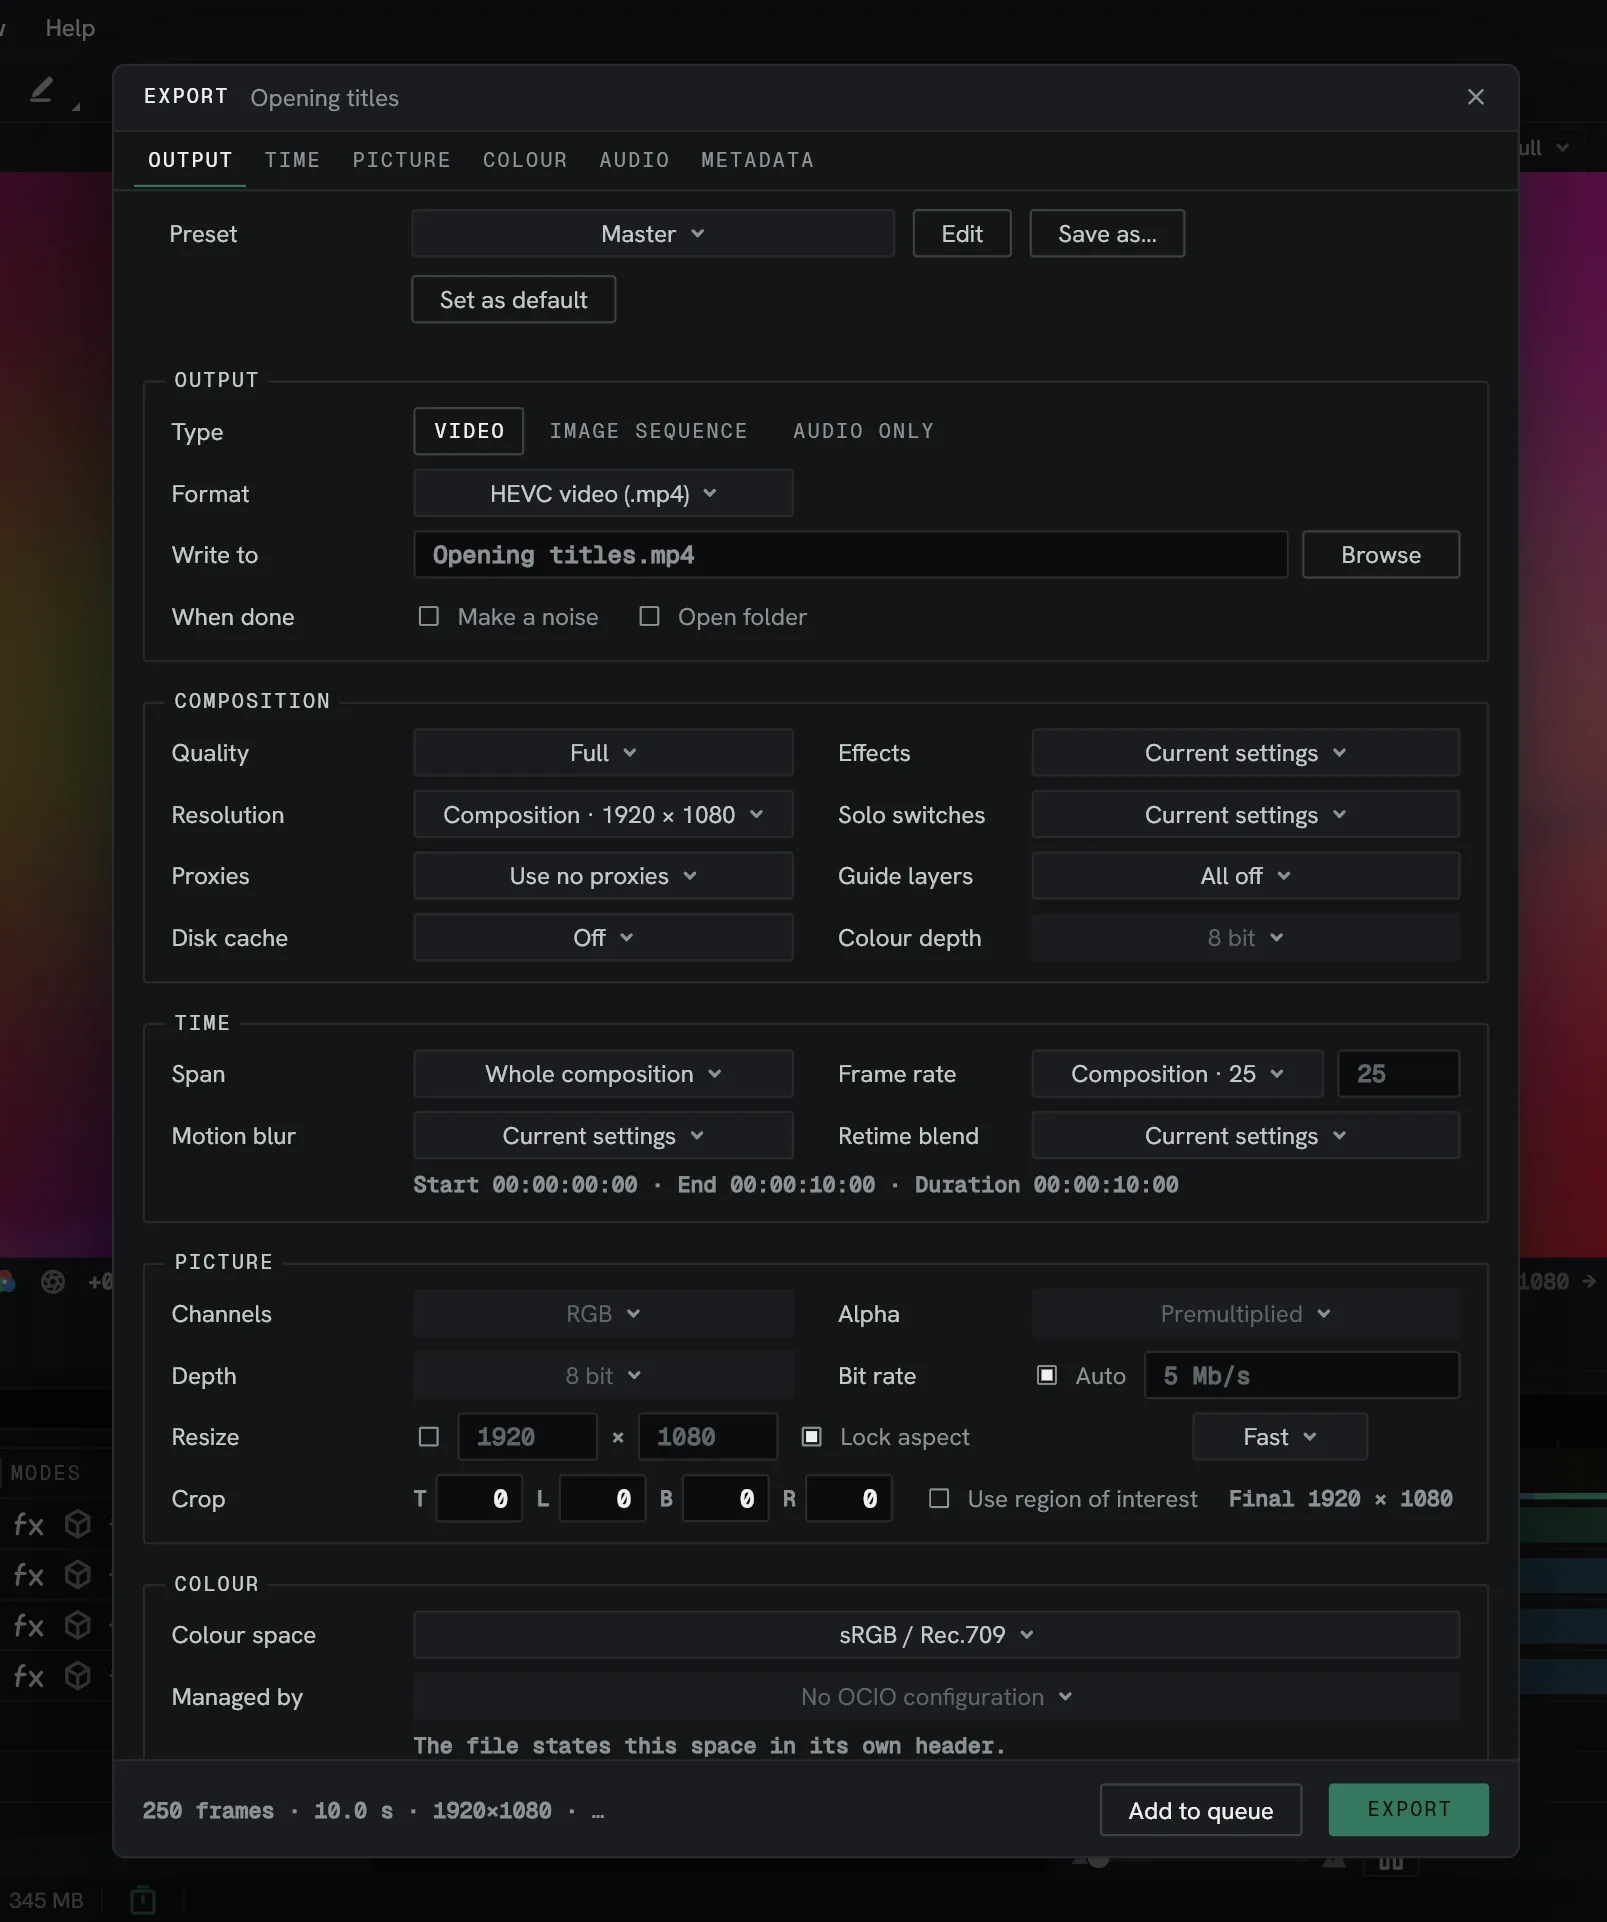Open the Proxies dropdown
The width and height of the screenshot is (1607, 1922).
603,876
